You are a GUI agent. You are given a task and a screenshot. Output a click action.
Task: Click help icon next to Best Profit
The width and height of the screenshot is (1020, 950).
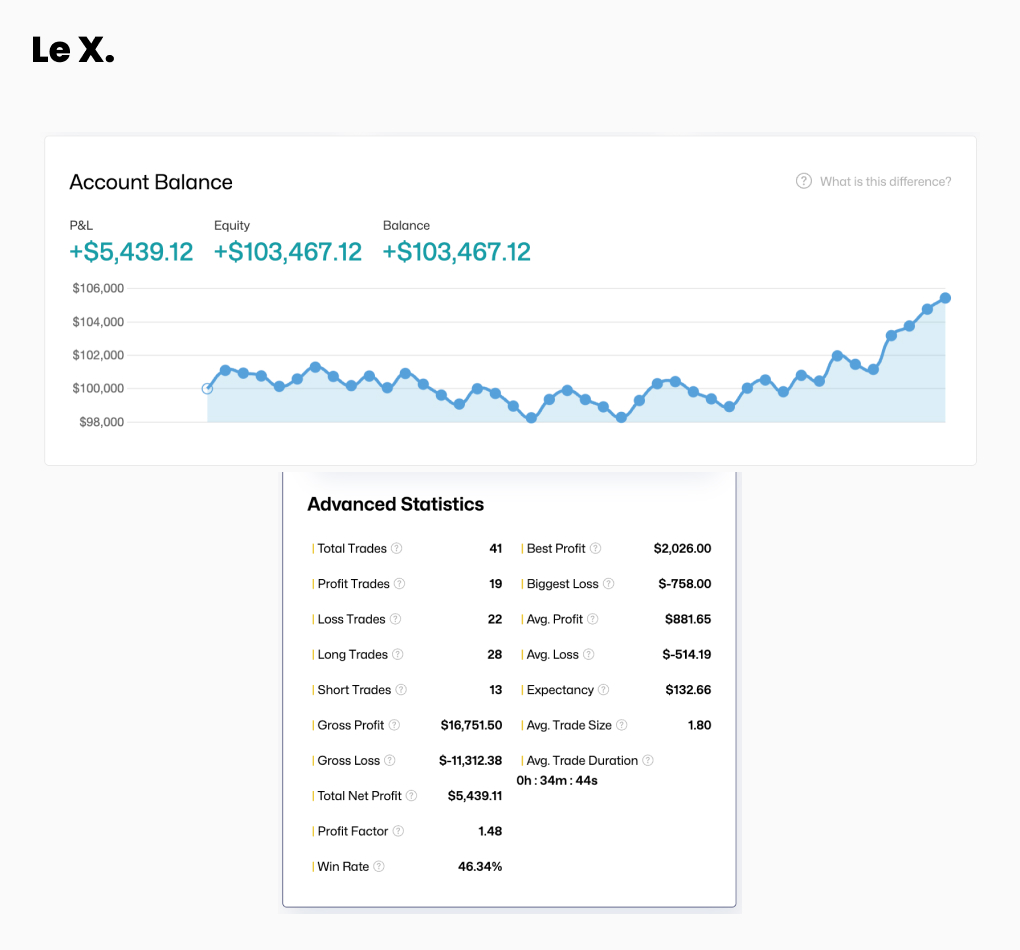coord(596,548)
